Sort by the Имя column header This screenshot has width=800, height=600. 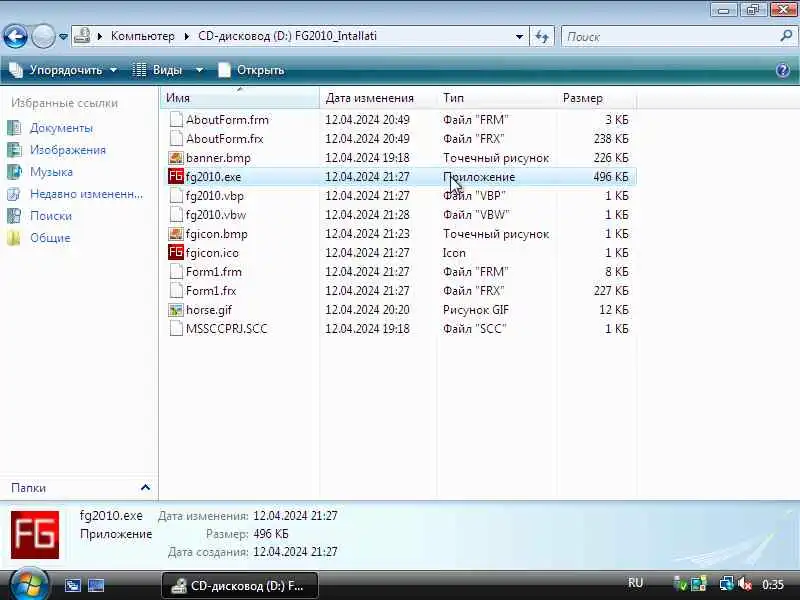coord(239,97)
